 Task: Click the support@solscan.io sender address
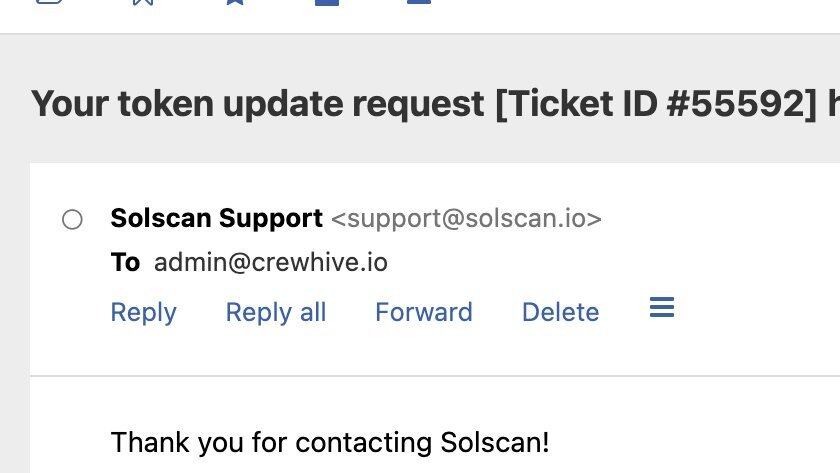tap(466, 218)
